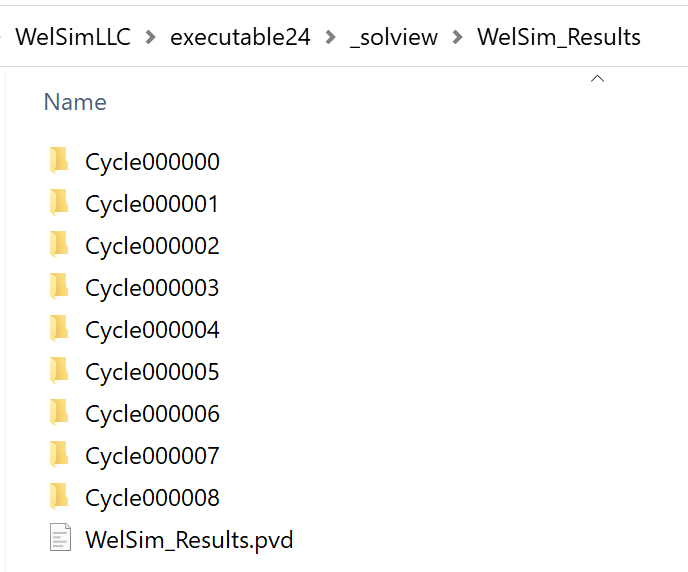Screen dimensions: 688x572
Task: Select the WelSim_Results.pvd file name
Action: [189, 540]
